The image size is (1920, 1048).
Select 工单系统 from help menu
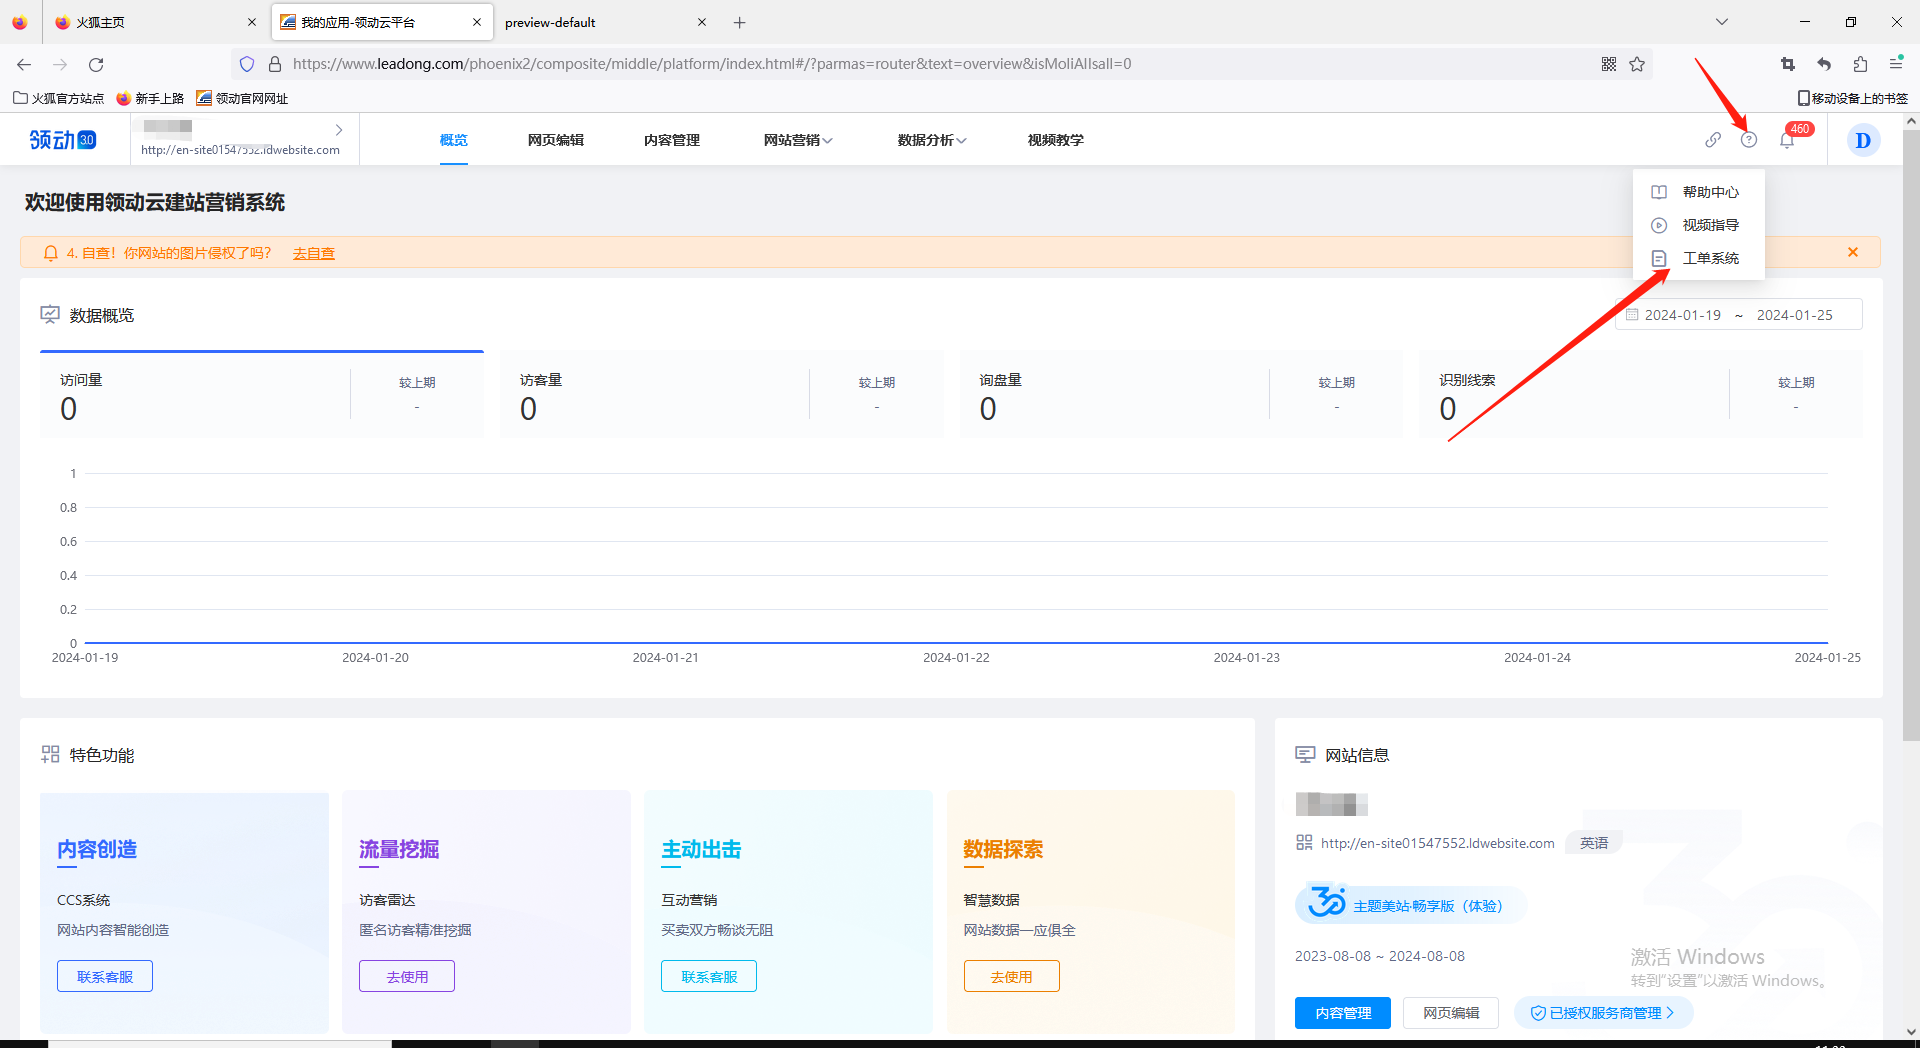[1710, 258]
